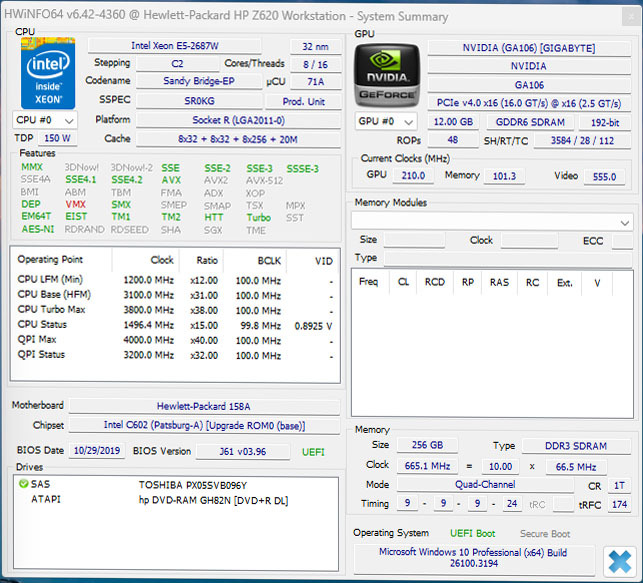Screen dimensions: 643x583
Task: Click the EM64T feature flag
Action: [36, 216]
